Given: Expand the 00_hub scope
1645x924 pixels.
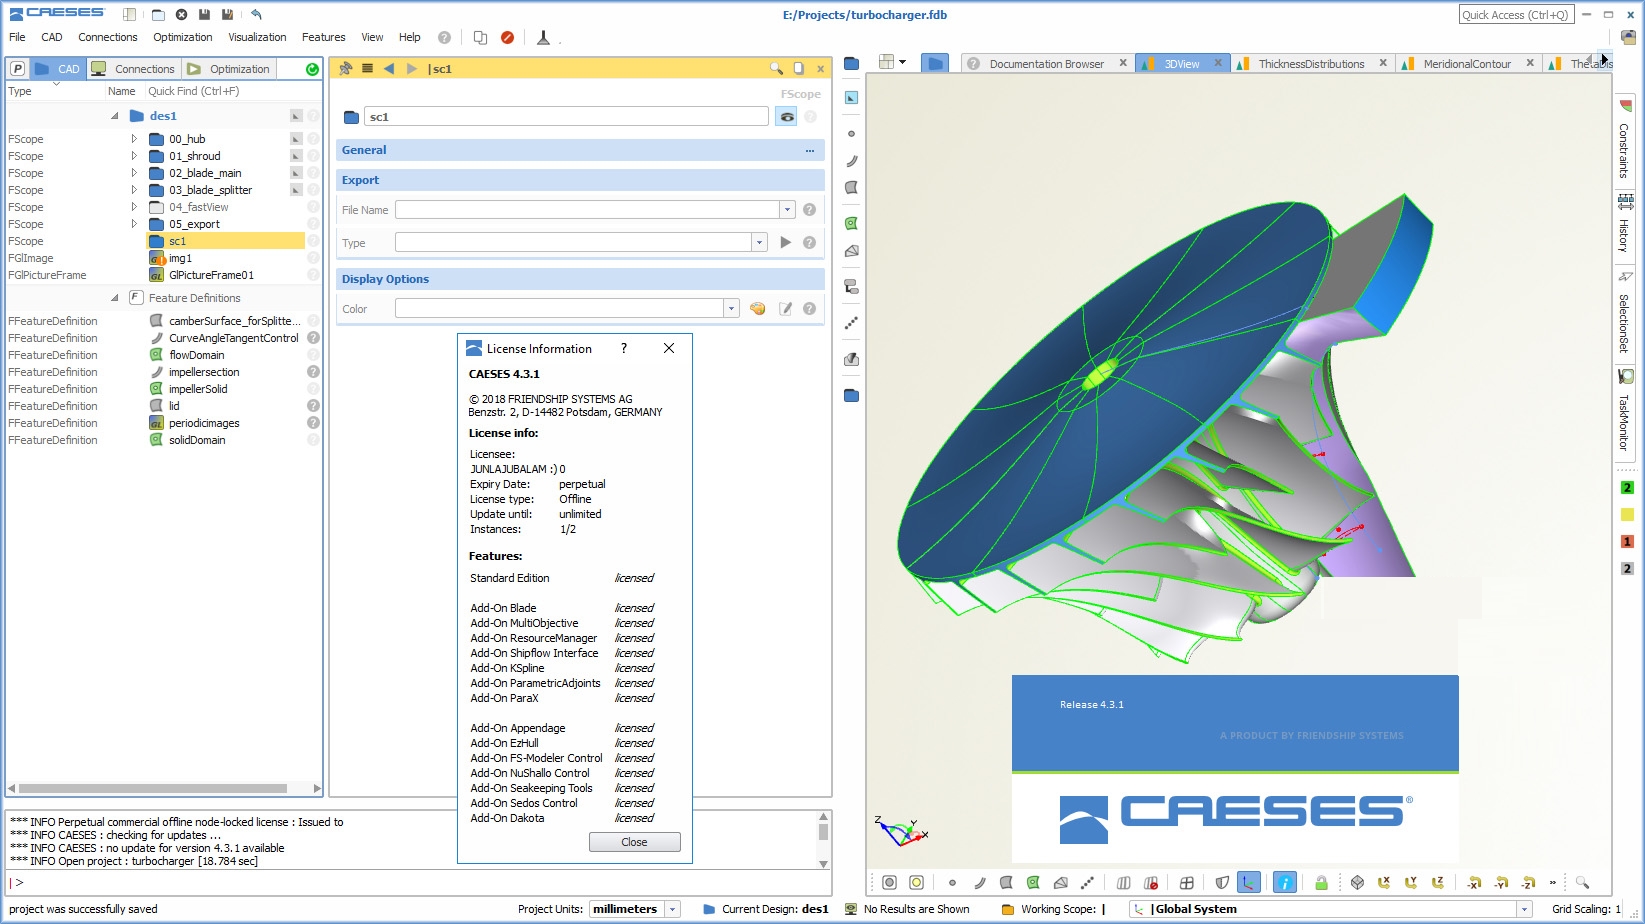Looking at the screenshot, I should point(134,139).
